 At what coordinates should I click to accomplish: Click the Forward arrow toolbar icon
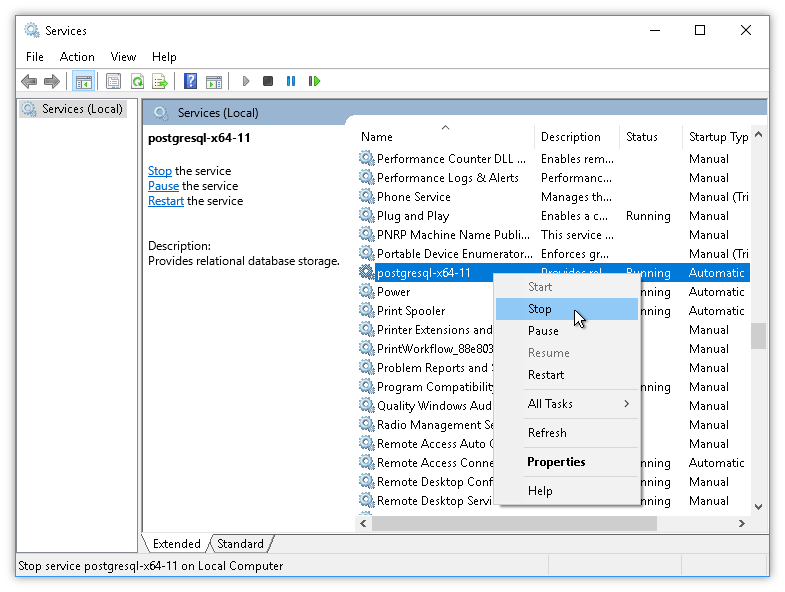pos(52,81)
